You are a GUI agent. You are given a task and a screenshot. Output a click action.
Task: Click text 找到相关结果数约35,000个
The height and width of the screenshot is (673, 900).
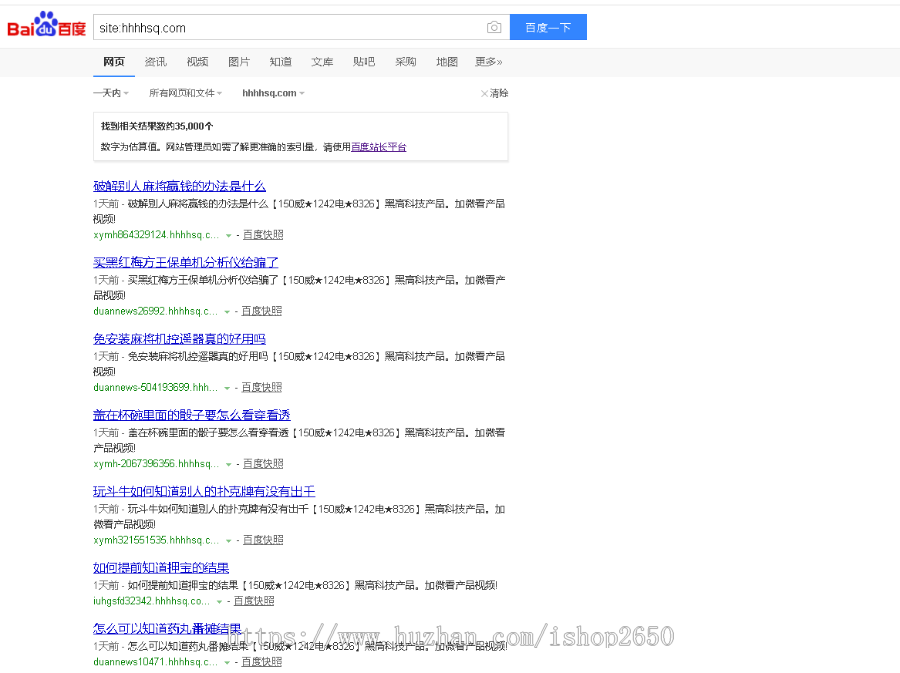point(157,126)
